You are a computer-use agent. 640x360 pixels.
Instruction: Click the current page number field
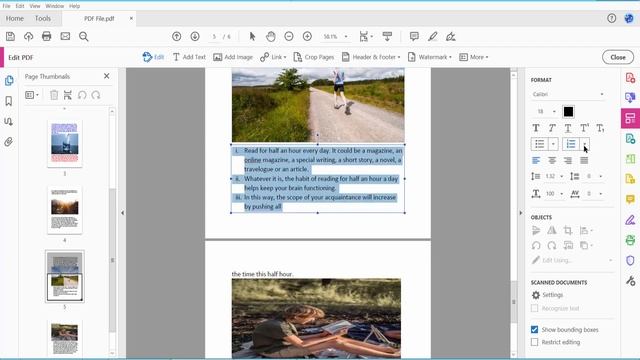214,37
